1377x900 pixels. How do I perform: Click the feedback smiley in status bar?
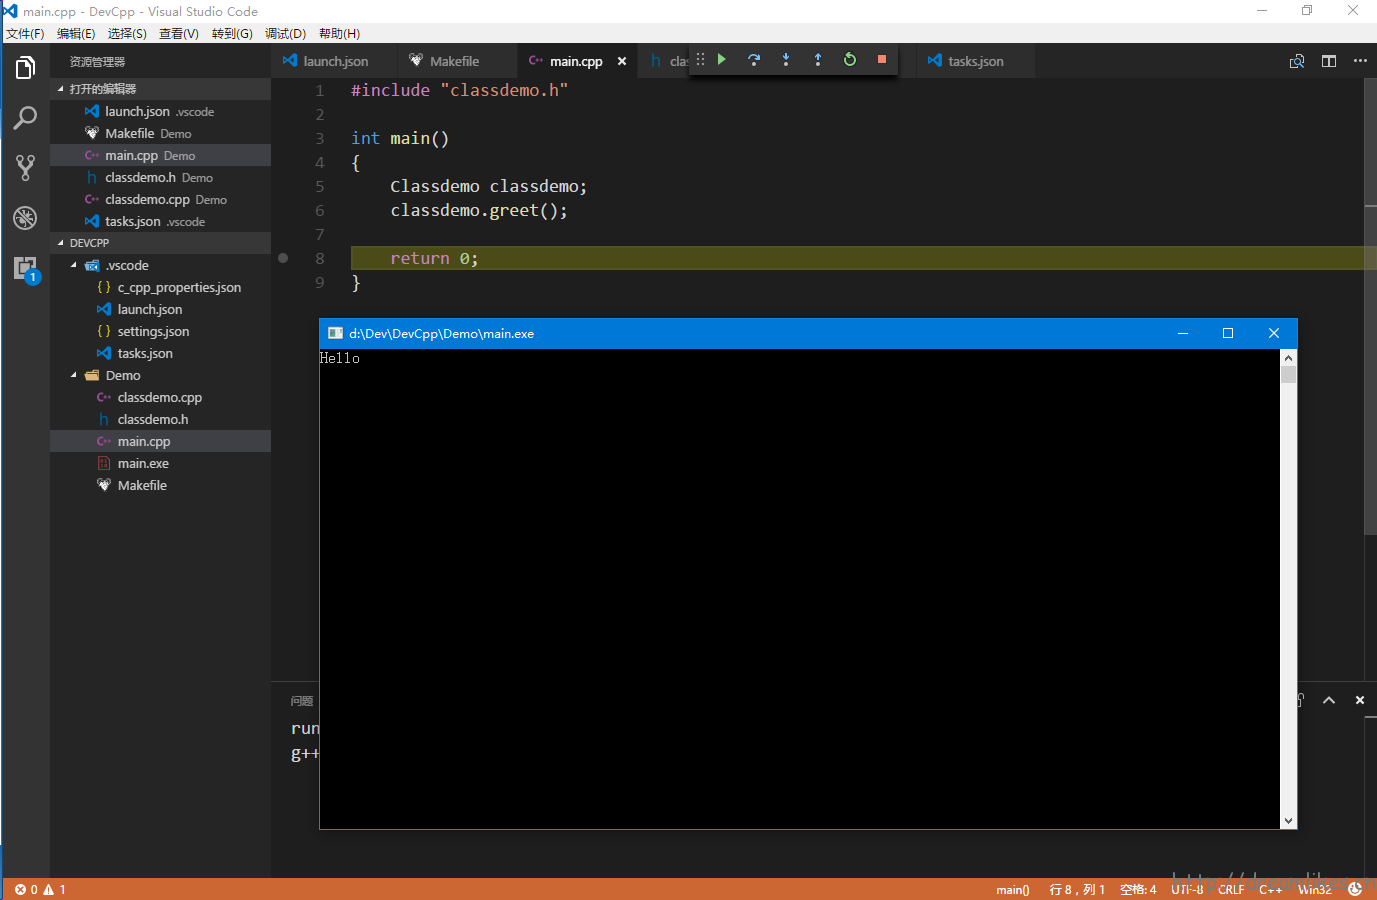click(x=1355, y=889)
